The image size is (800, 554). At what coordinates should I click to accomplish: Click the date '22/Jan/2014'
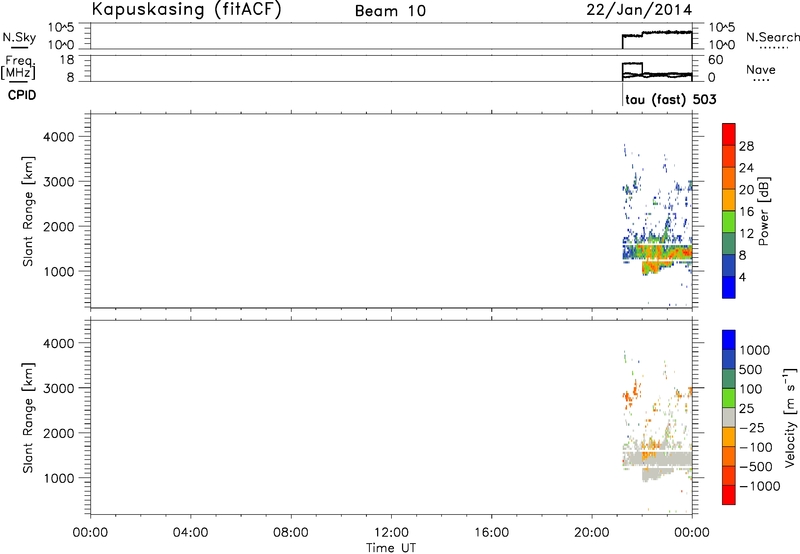(639, 10)
